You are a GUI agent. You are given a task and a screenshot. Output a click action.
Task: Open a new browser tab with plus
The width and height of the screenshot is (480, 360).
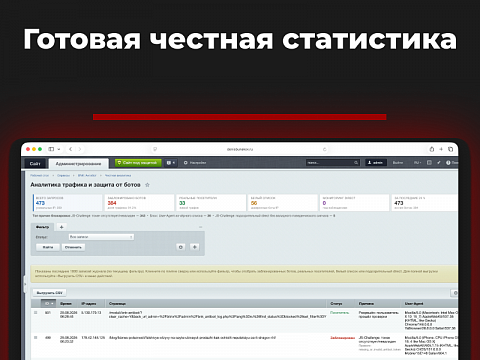point(441,149)
